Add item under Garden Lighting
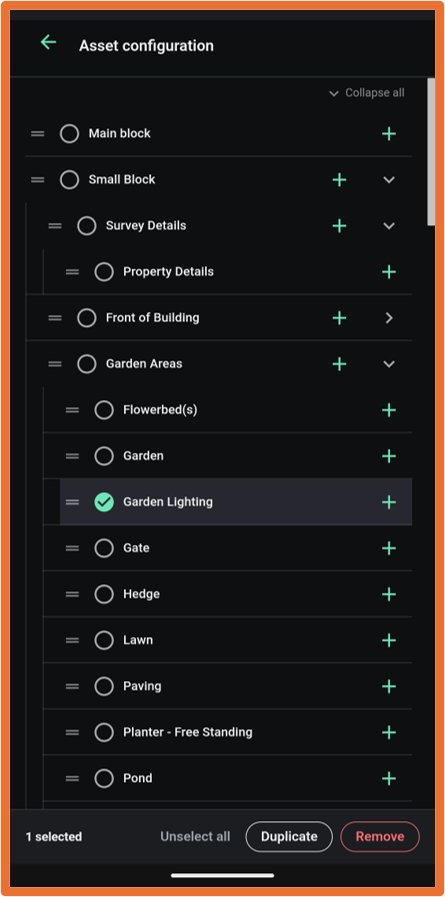Image resolution: width=445 pixels, height=897 pixels. 389,502
